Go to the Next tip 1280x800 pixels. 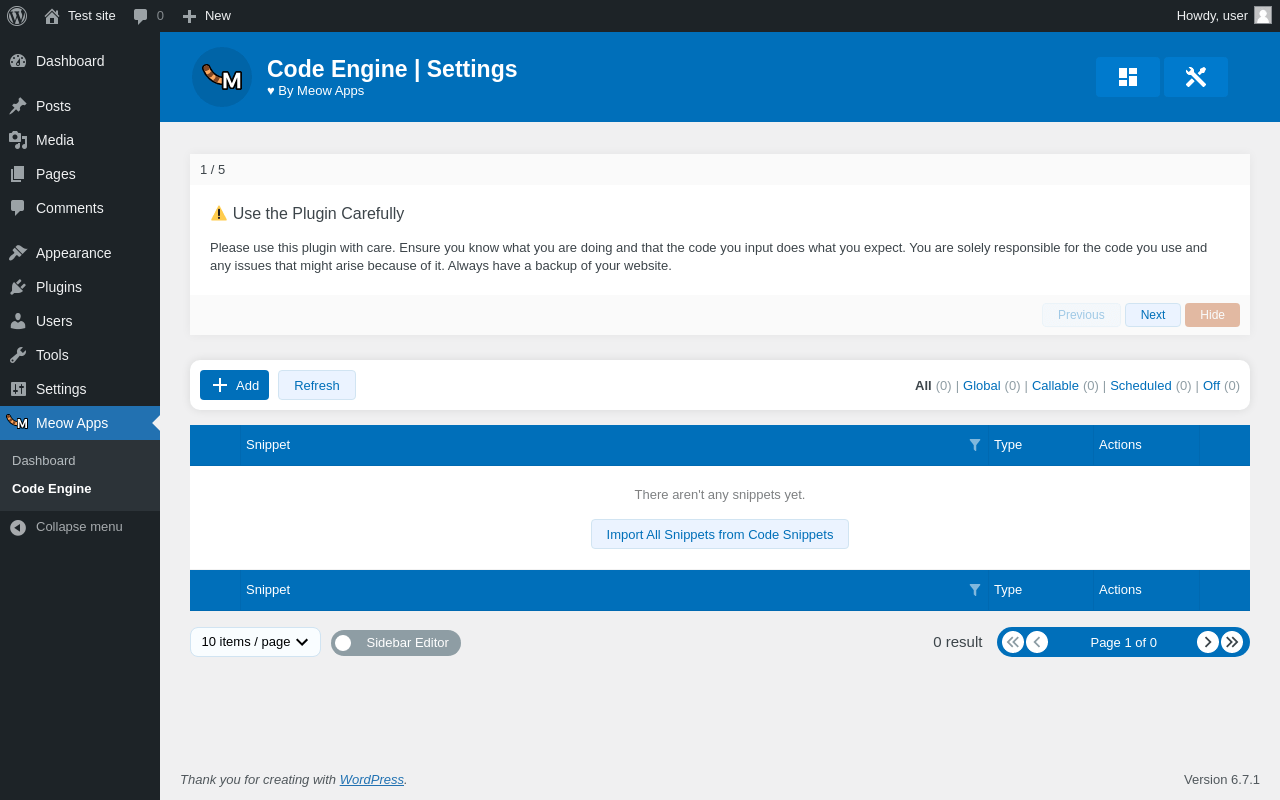[x=1153, y=315]
